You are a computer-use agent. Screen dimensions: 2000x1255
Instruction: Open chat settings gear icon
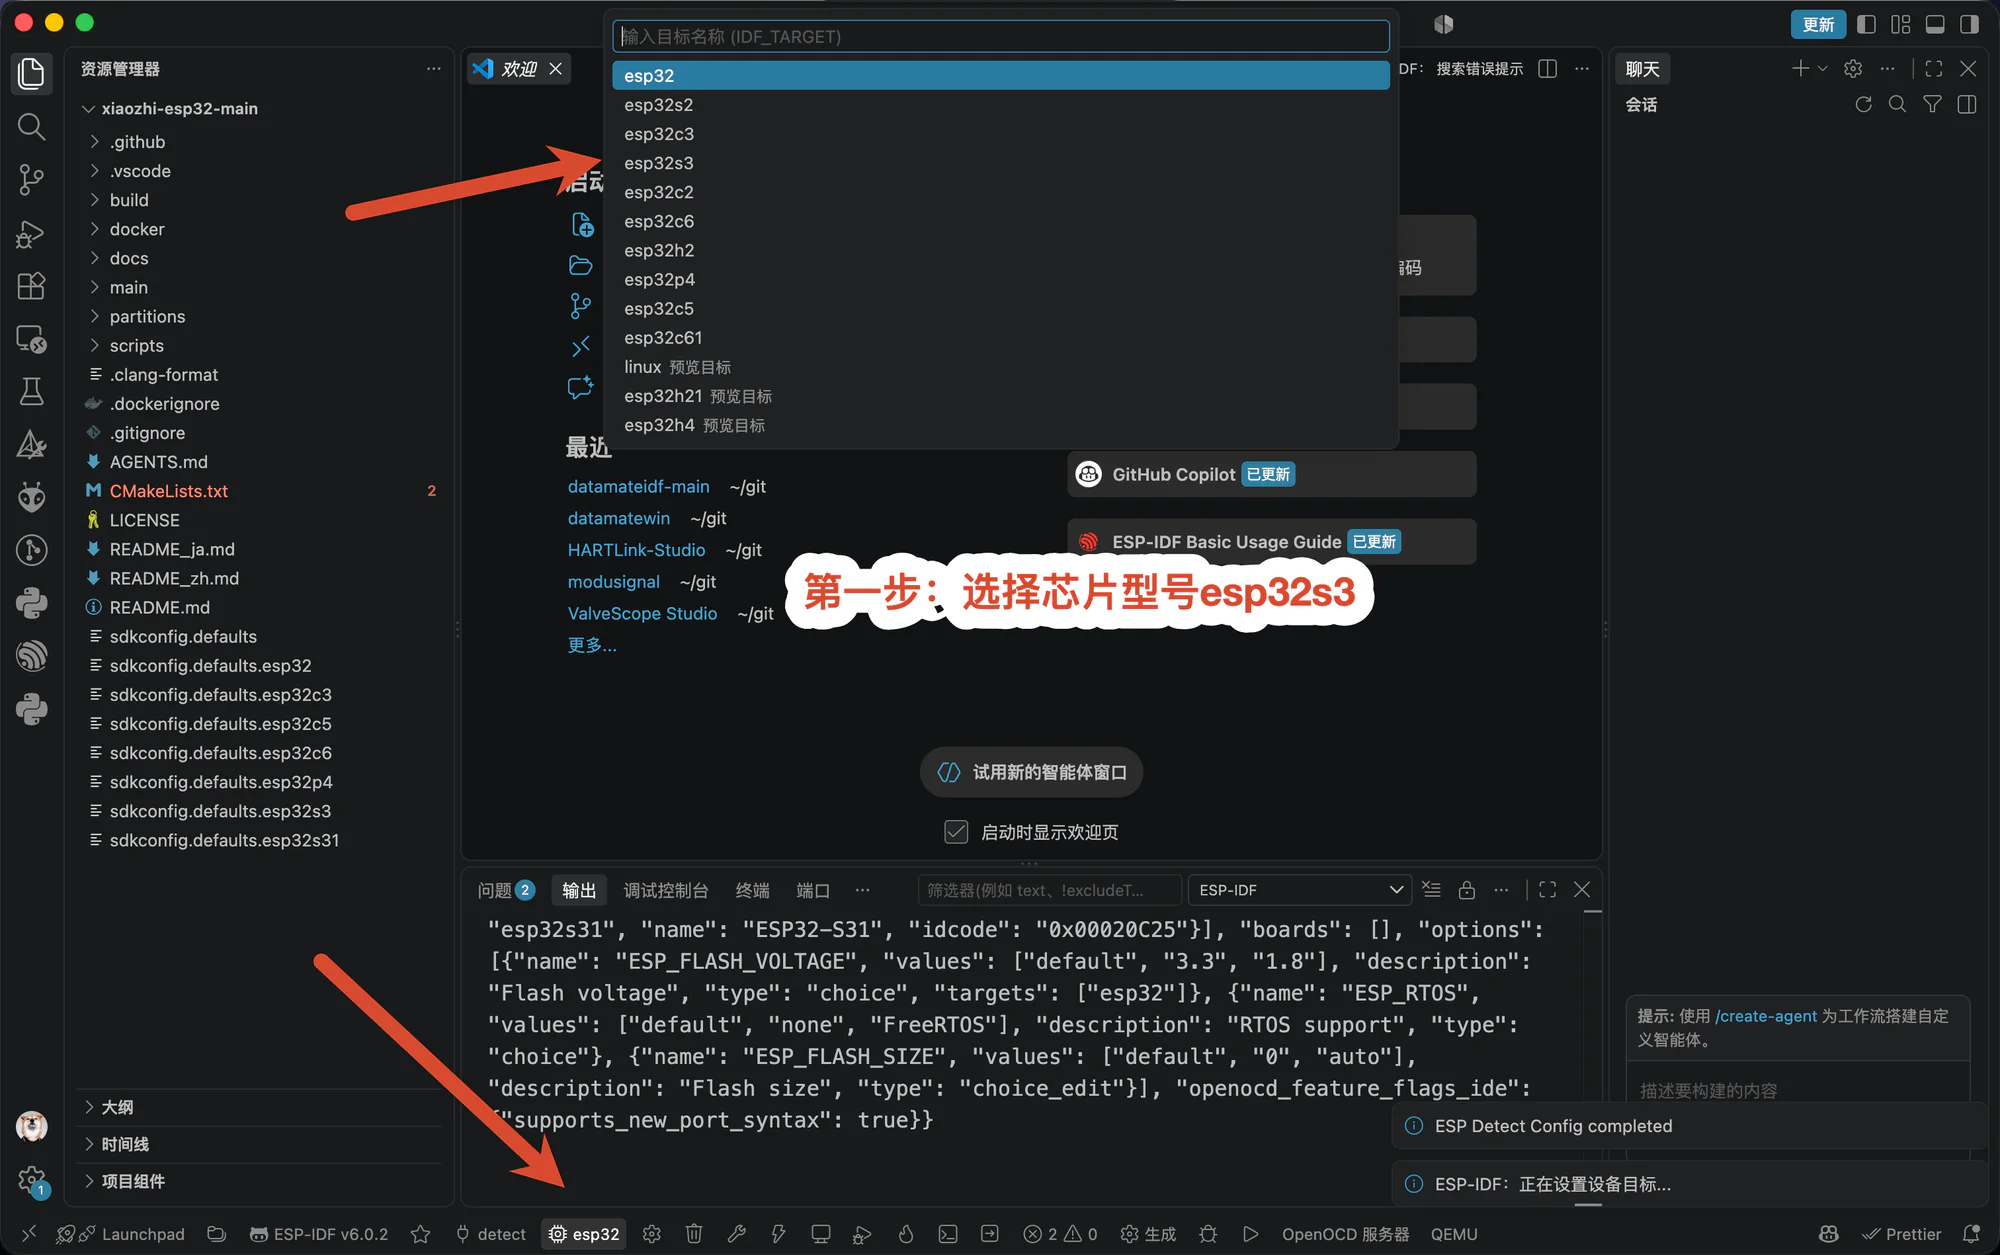click(x=1853, y=69)
